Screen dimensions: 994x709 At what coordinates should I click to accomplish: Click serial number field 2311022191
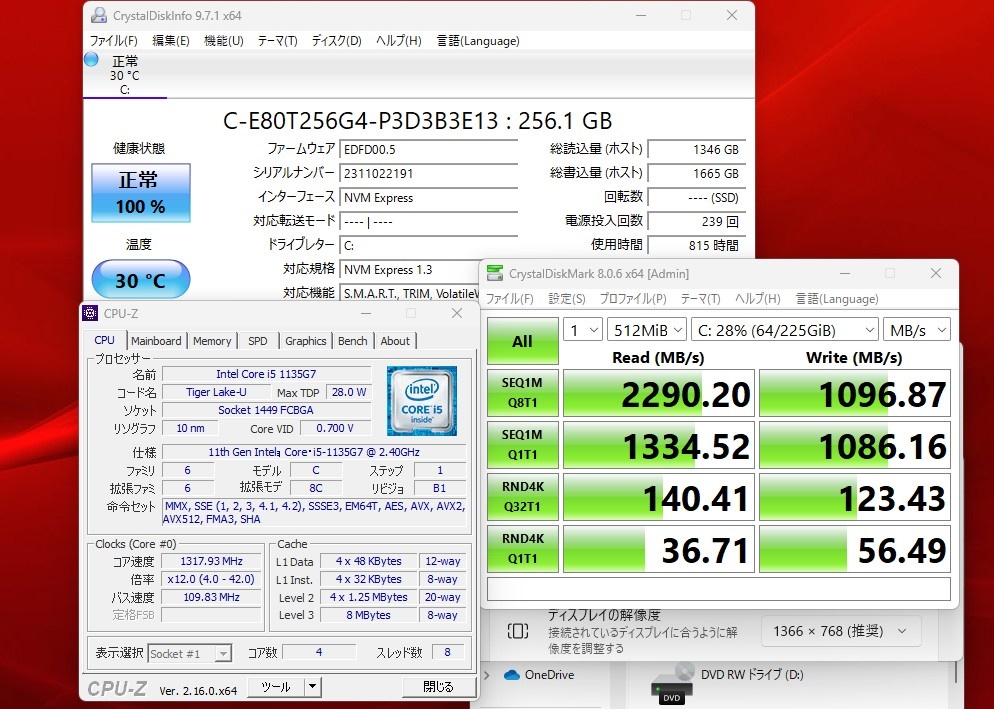(x=429, y=173)
